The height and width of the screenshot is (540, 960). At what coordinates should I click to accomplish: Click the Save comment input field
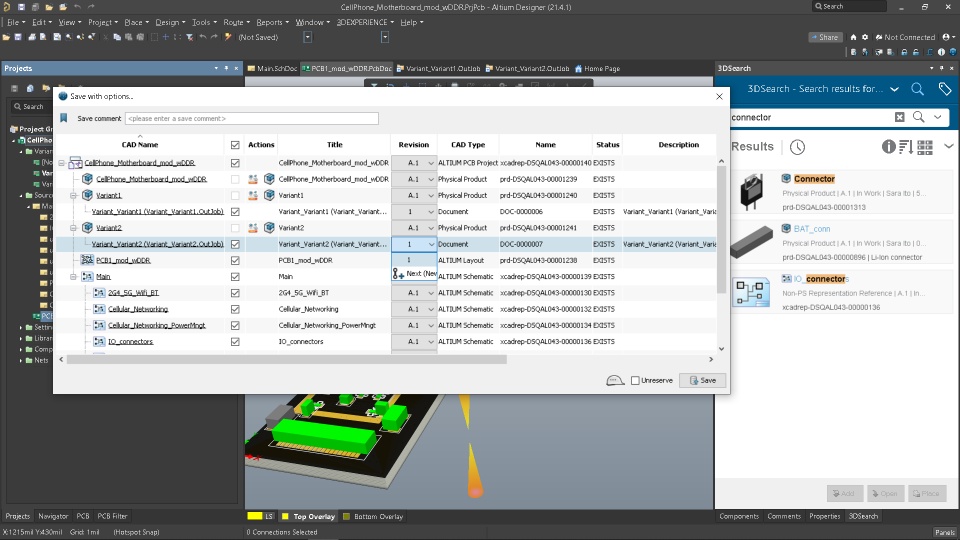252,118
